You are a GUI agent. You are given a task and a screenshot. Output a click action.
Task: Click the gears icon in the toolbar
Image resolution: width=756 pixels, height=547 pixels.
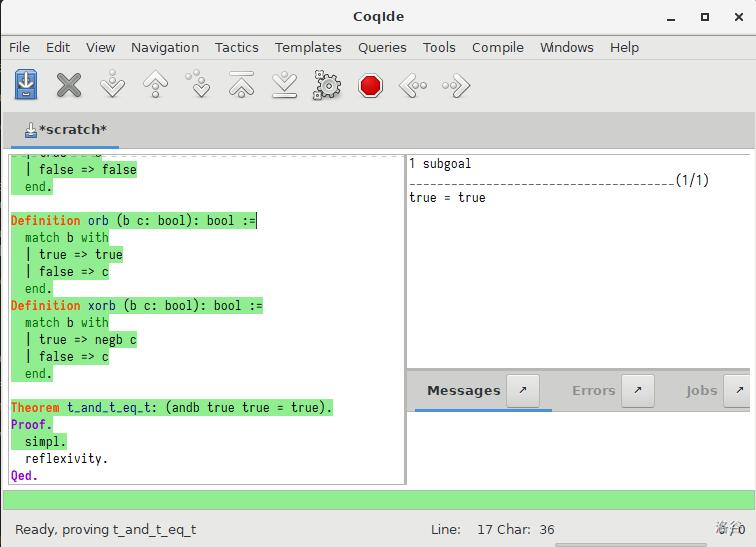pos(327,85)
